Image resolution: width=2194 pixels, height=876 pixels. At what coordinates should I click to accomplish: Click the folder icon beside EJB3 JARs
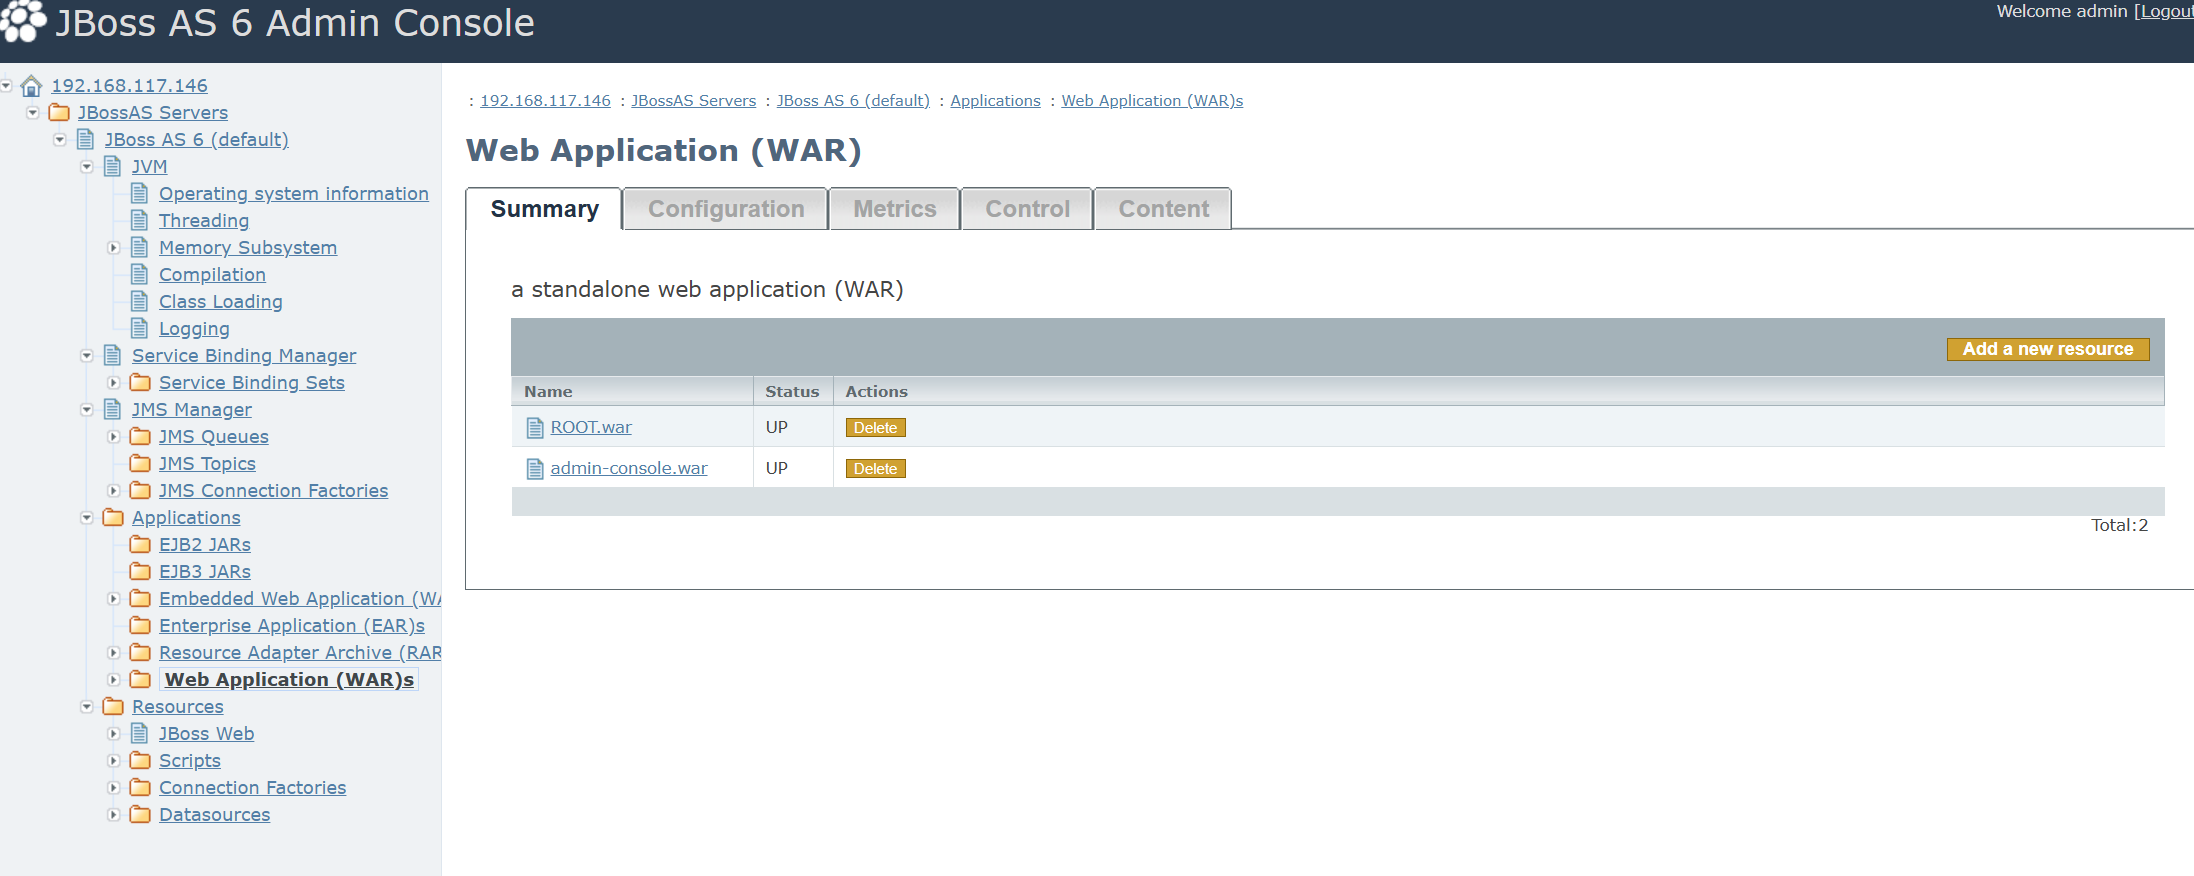tap(141, 571)
